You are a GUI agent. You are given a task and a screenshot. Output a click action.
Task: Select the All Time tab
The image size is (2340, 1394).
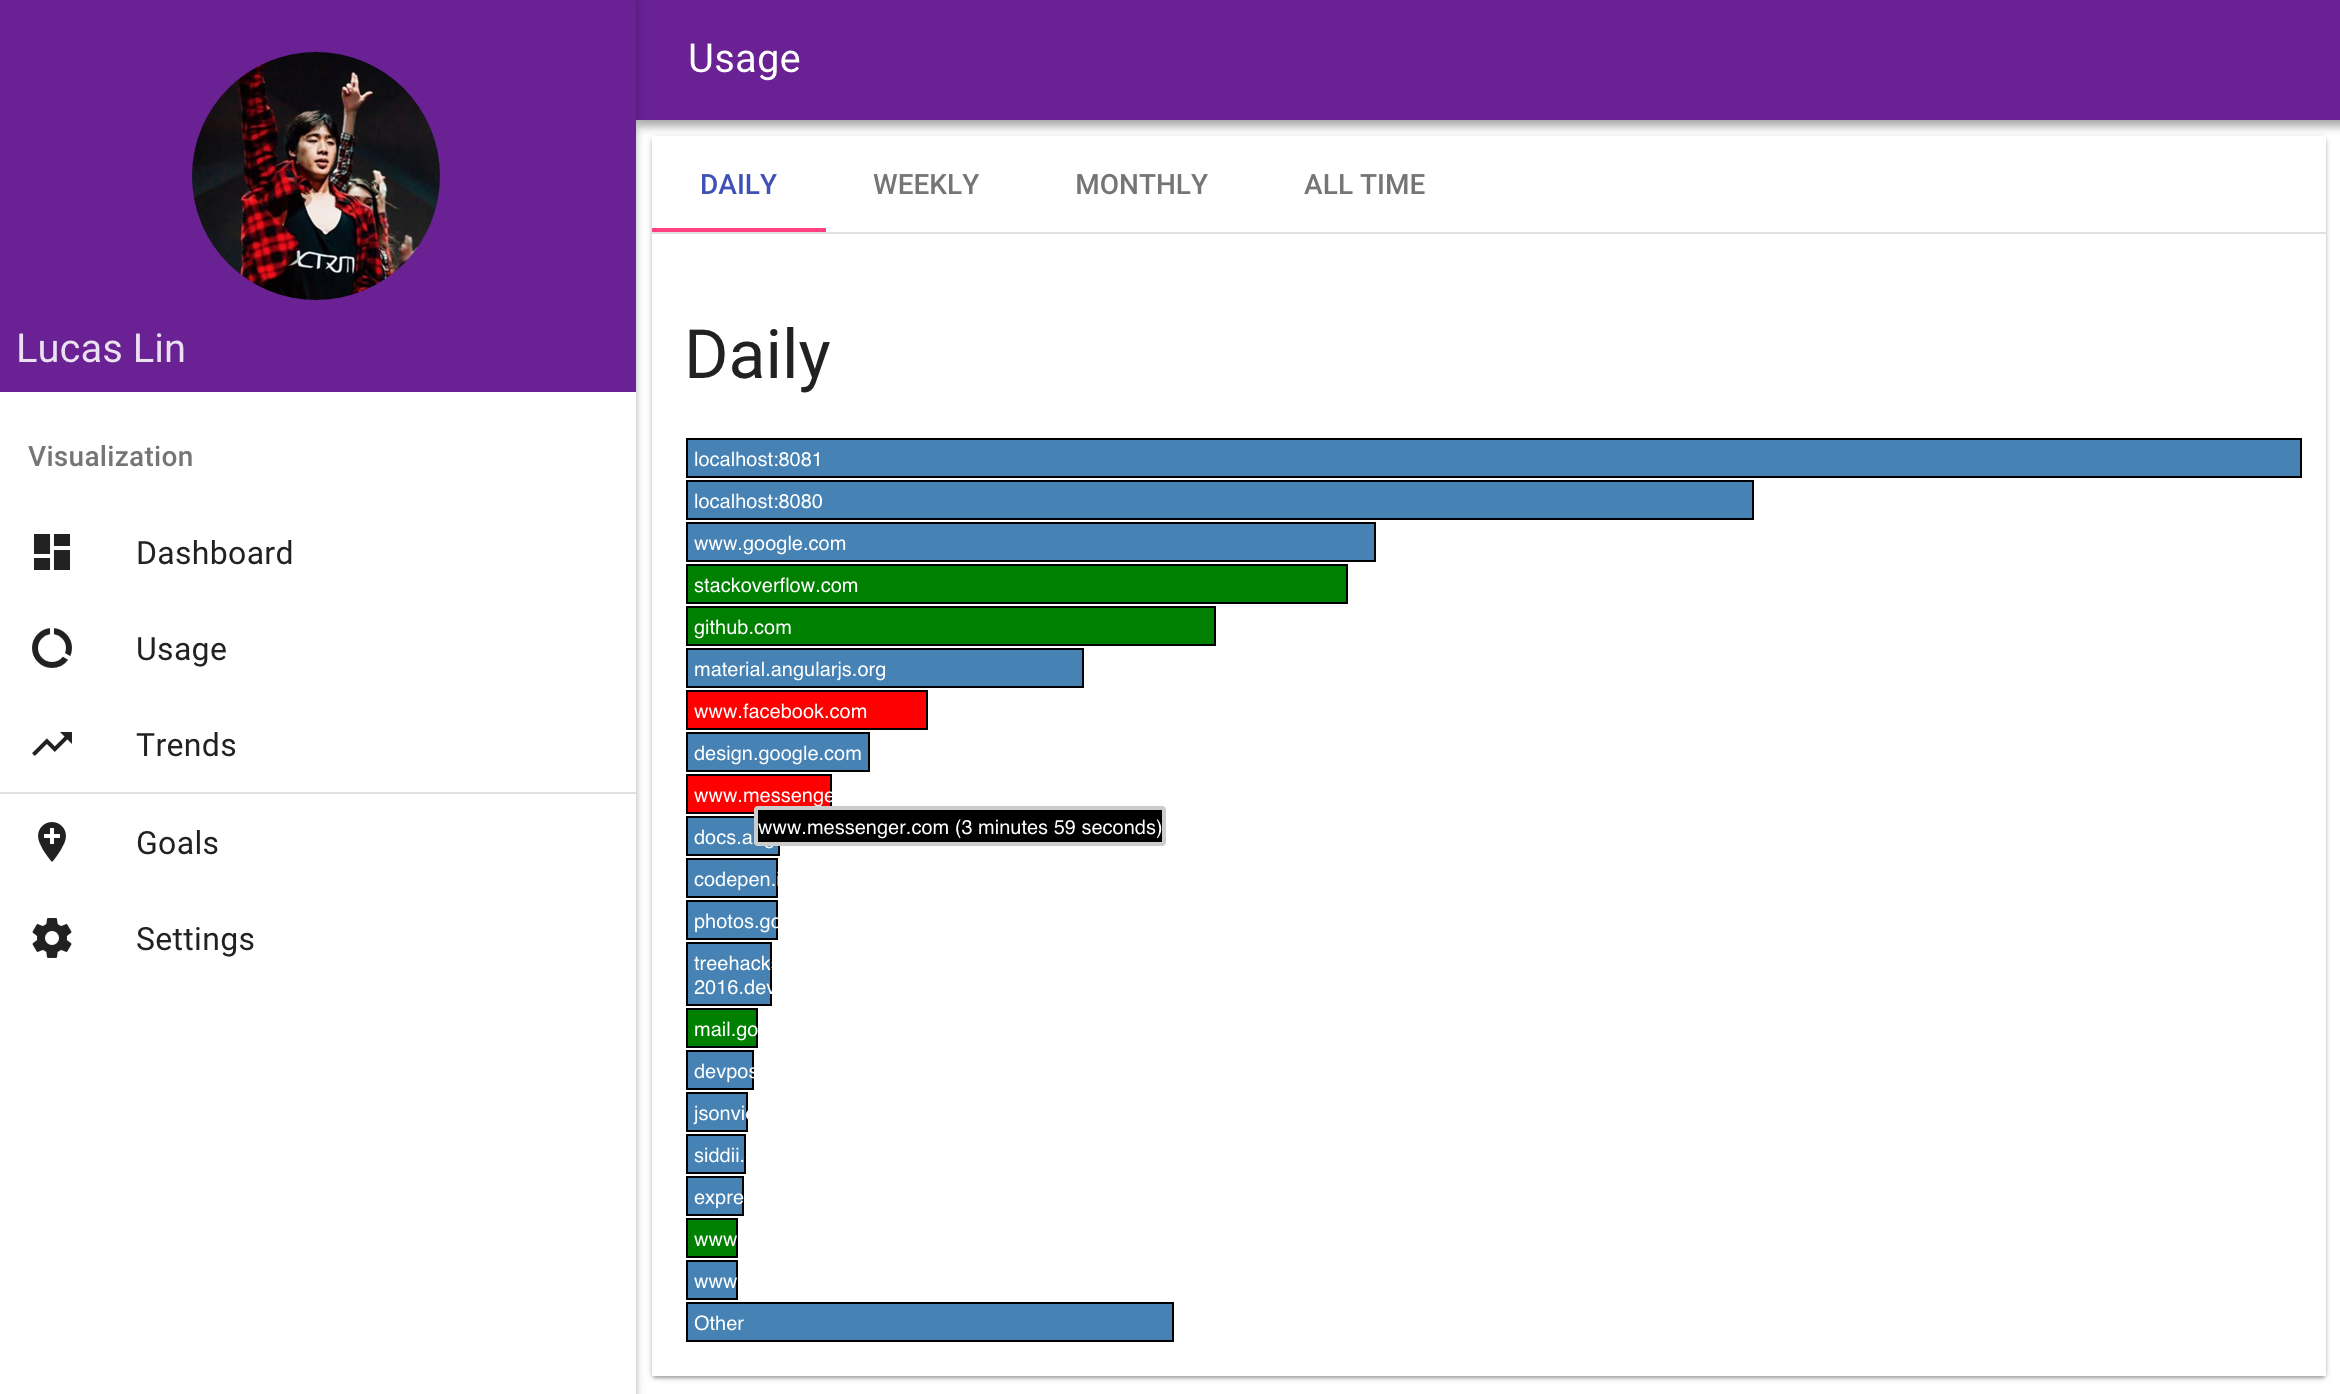1364,184
